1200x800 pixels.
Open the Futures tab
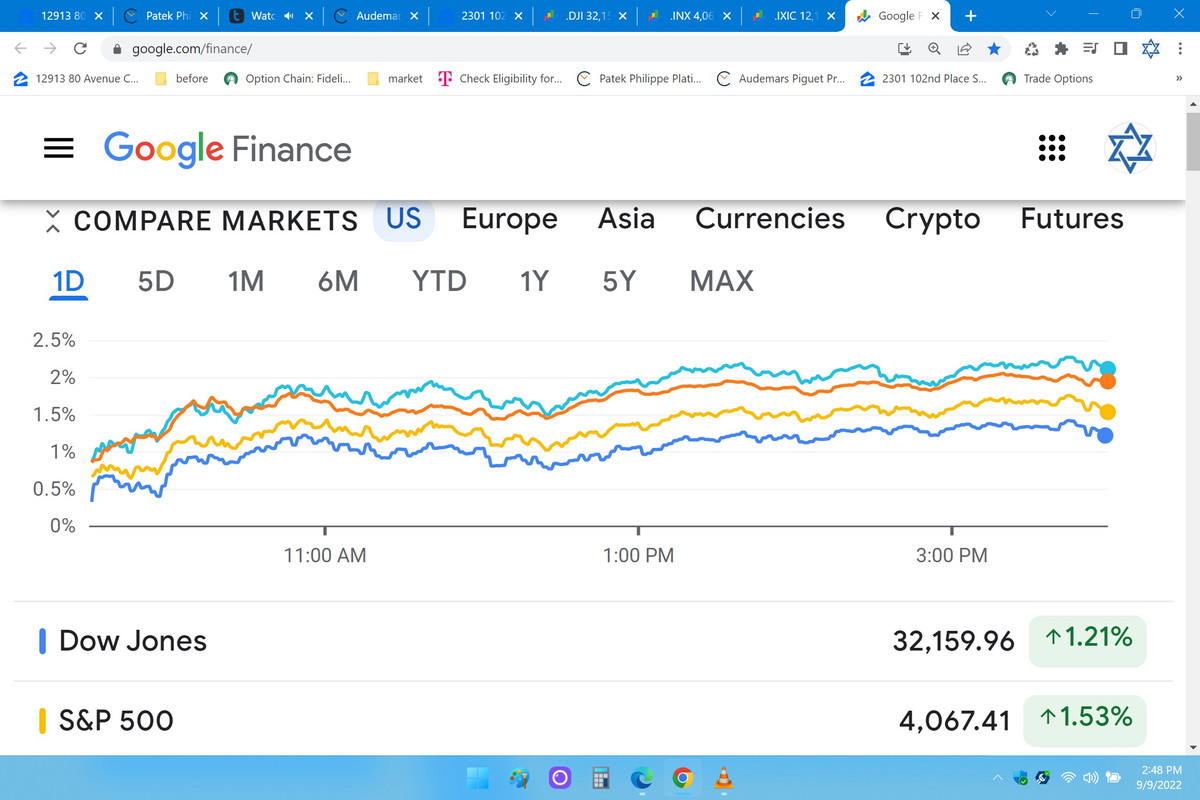click(1072, 218)
